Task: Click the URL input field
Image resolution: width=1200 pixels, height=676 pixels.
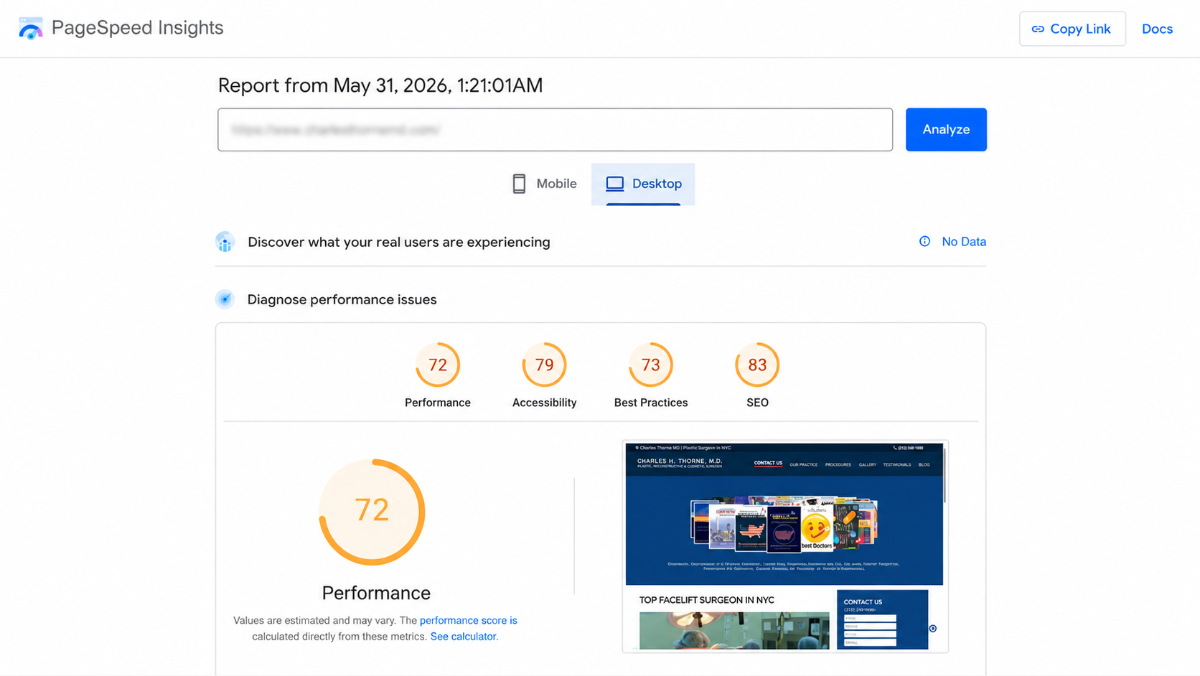Action: (555, 130)
